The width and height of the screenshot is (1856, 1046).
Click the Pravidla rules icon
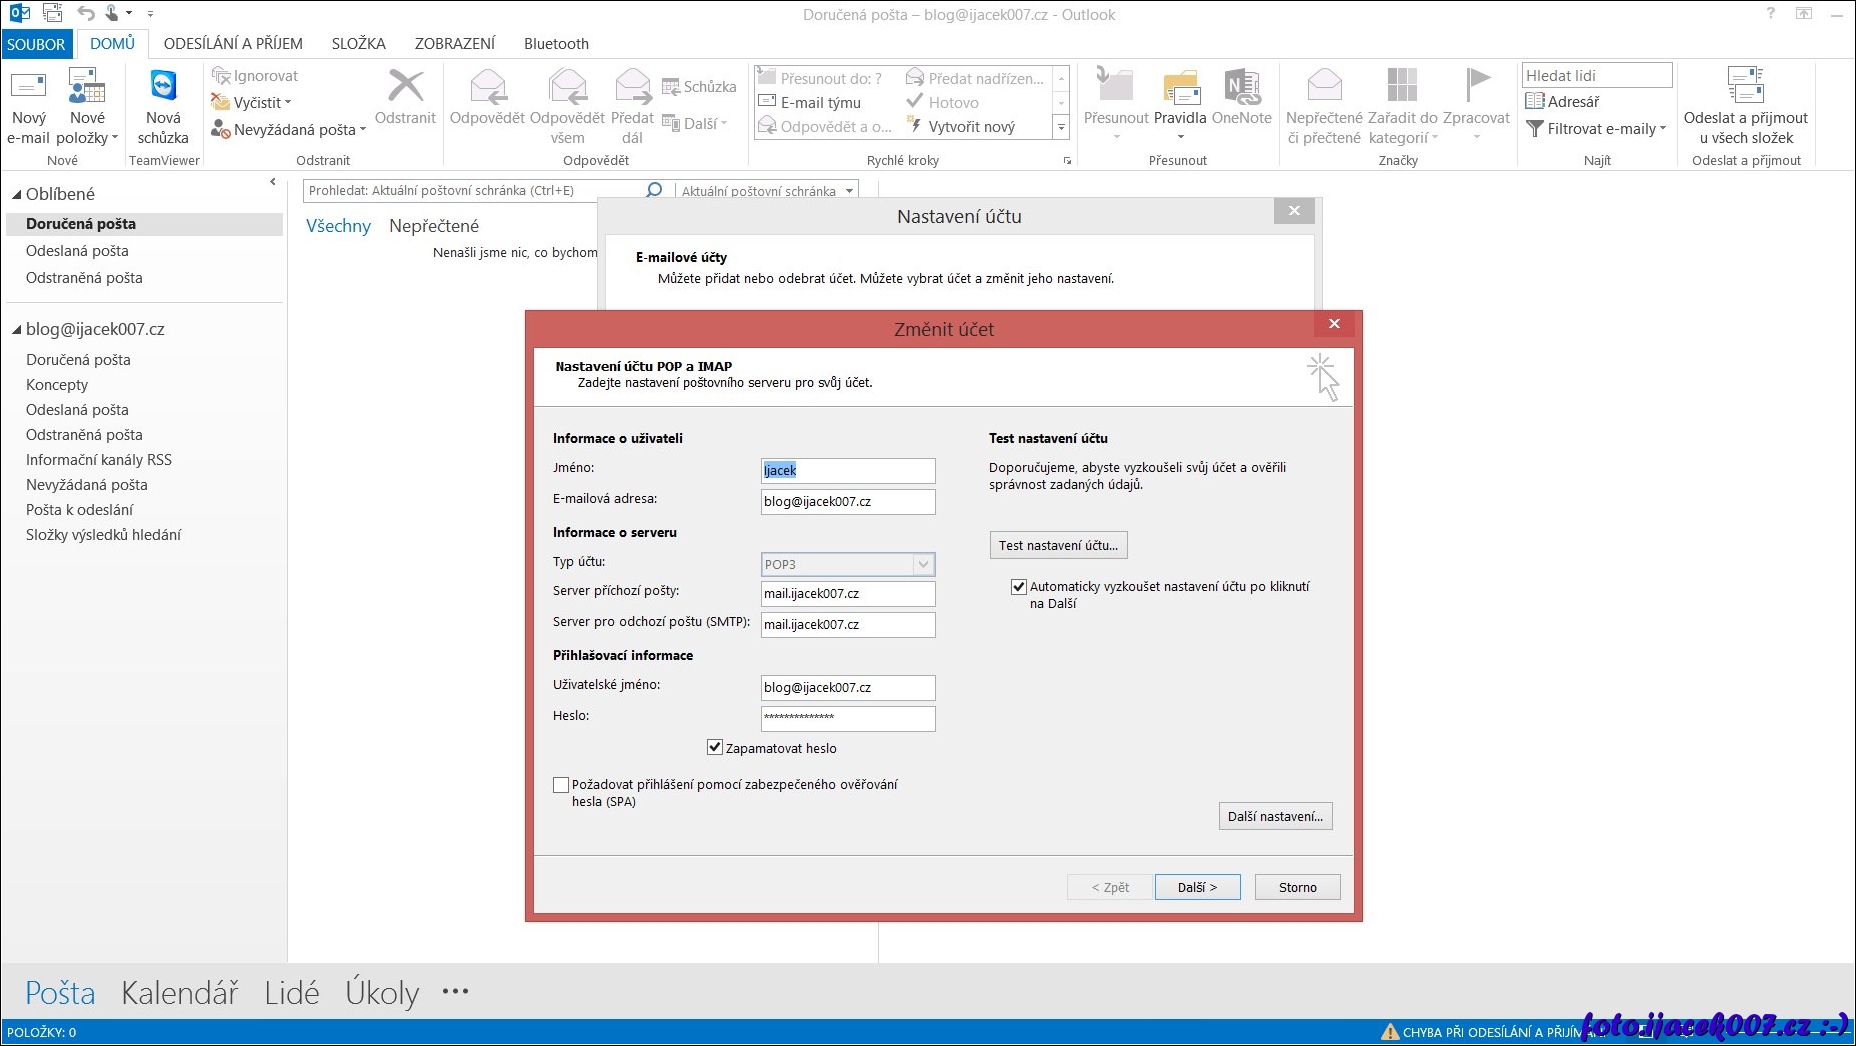click(x=1180, y=90)
